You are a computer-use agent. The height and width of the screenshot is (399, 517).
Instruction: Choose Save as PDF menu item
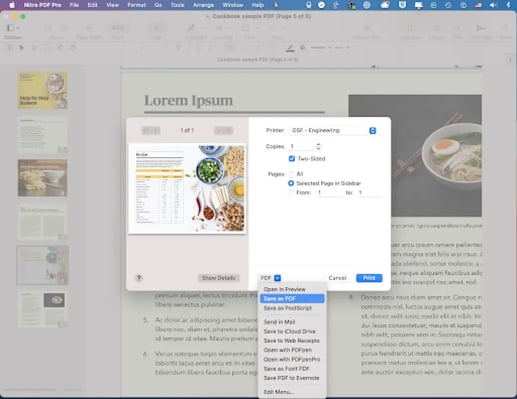[x=292, y=298]
